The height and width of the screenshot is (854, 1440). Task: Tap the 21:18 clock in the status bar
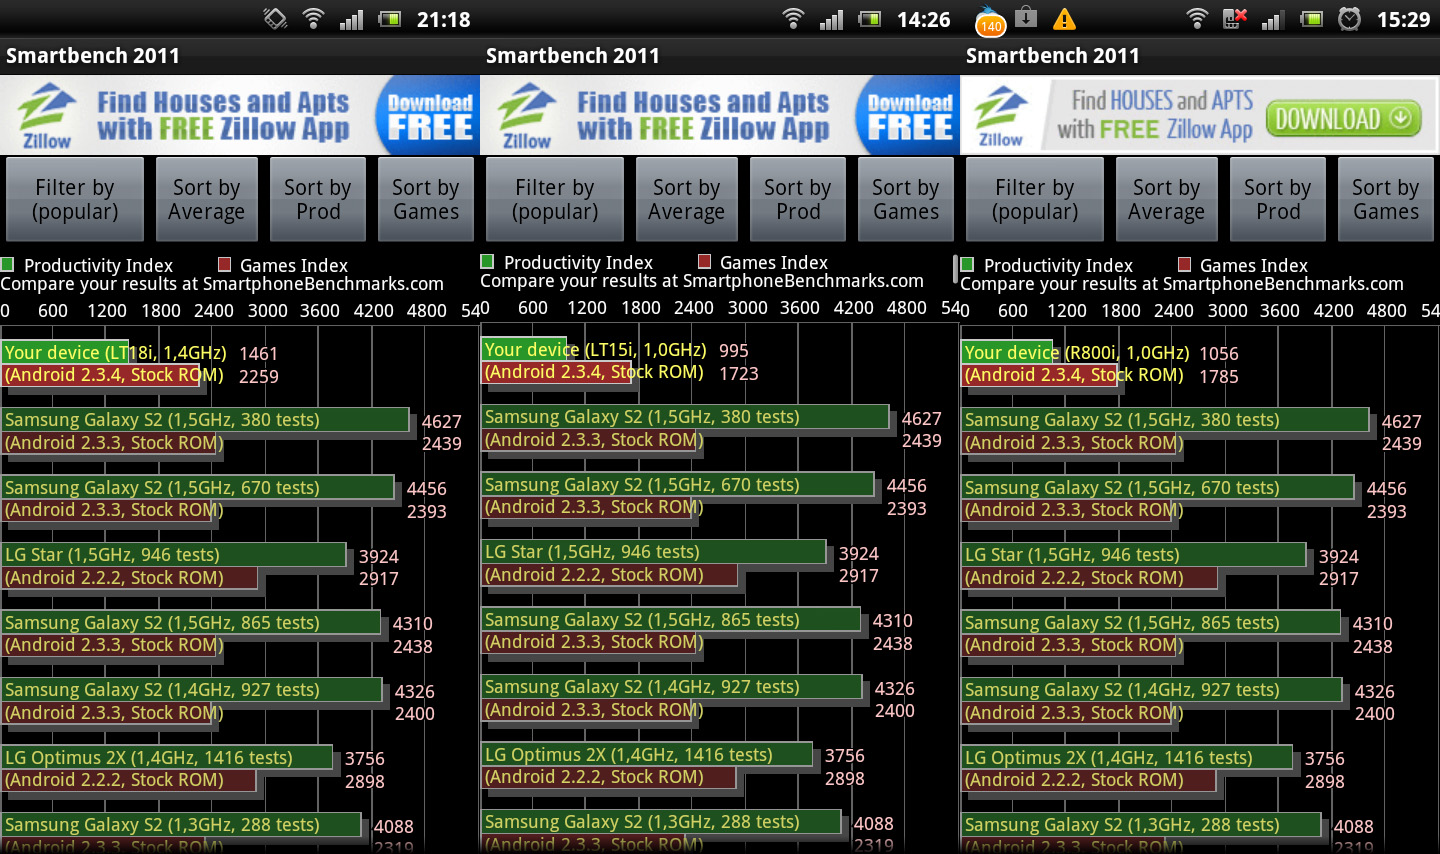tap(444, 19)
